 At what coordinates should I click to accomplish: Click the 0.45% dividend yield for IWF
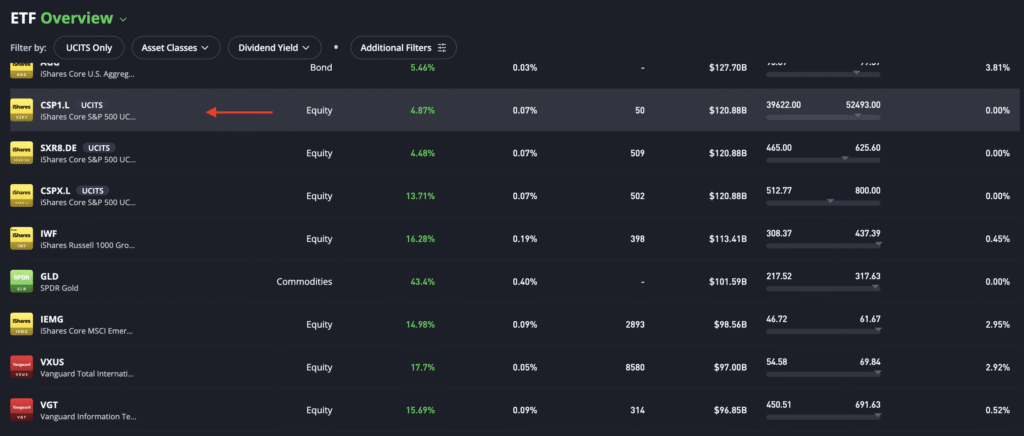click(x=997, y=239)
